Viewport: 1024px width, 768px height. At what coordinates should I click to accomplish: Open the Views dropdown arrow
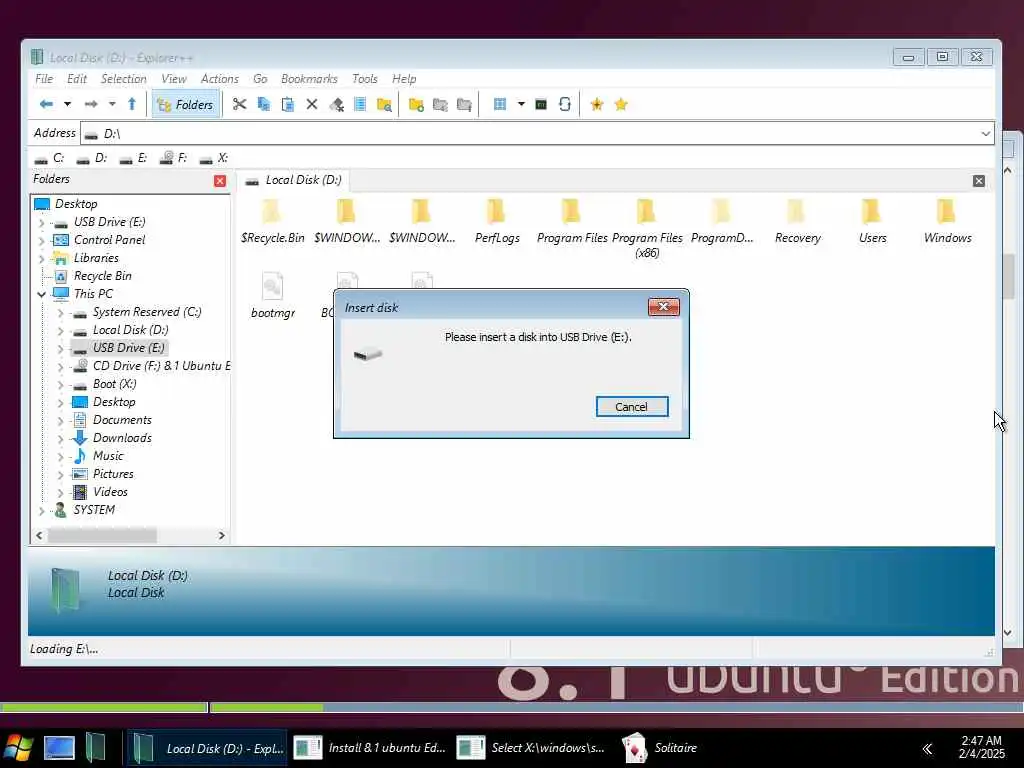(x=521, y=104)
